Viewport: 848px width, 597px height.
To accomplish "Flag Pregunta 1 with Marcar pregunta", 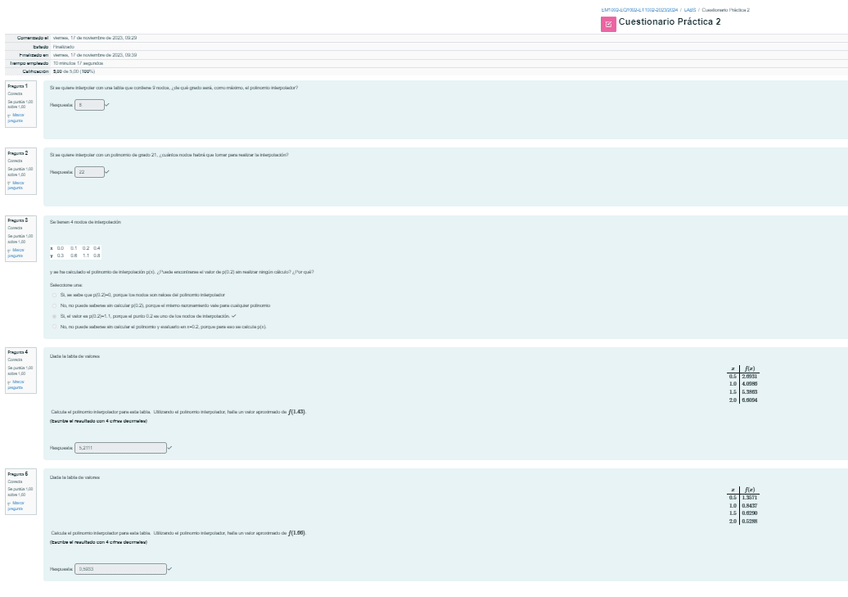I will pos(16,117).
